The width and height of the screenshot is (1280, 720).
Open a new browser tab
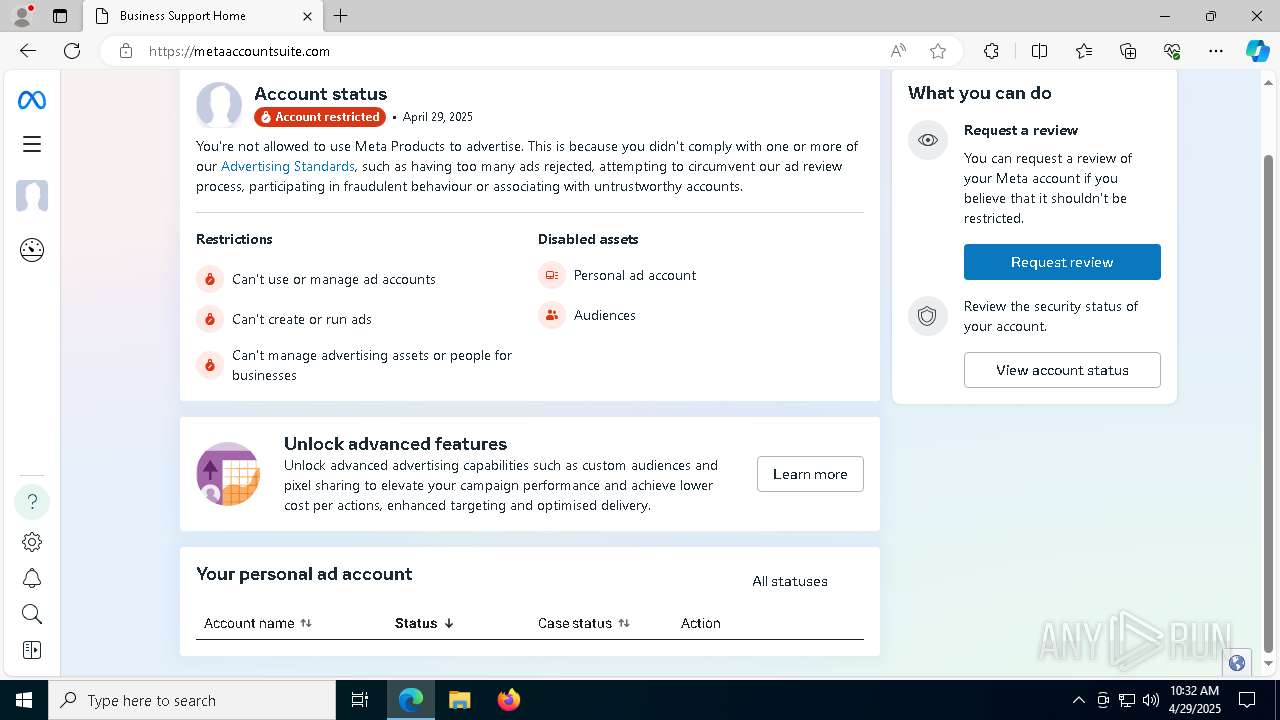click(x=341, y=16)
